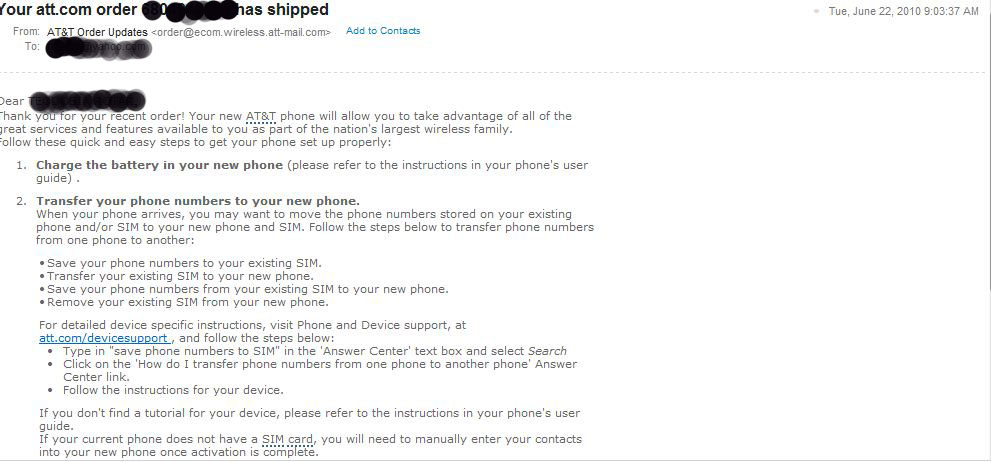Open the att.com/devicesupport link
The height and width of the screenshot is (462, 991).
point(104,338)
